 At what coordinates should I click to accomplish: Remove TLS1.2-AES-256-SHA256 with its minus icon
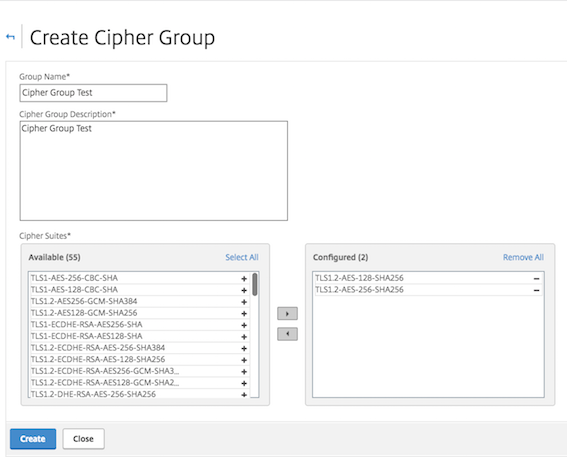(x=537, y=290)
